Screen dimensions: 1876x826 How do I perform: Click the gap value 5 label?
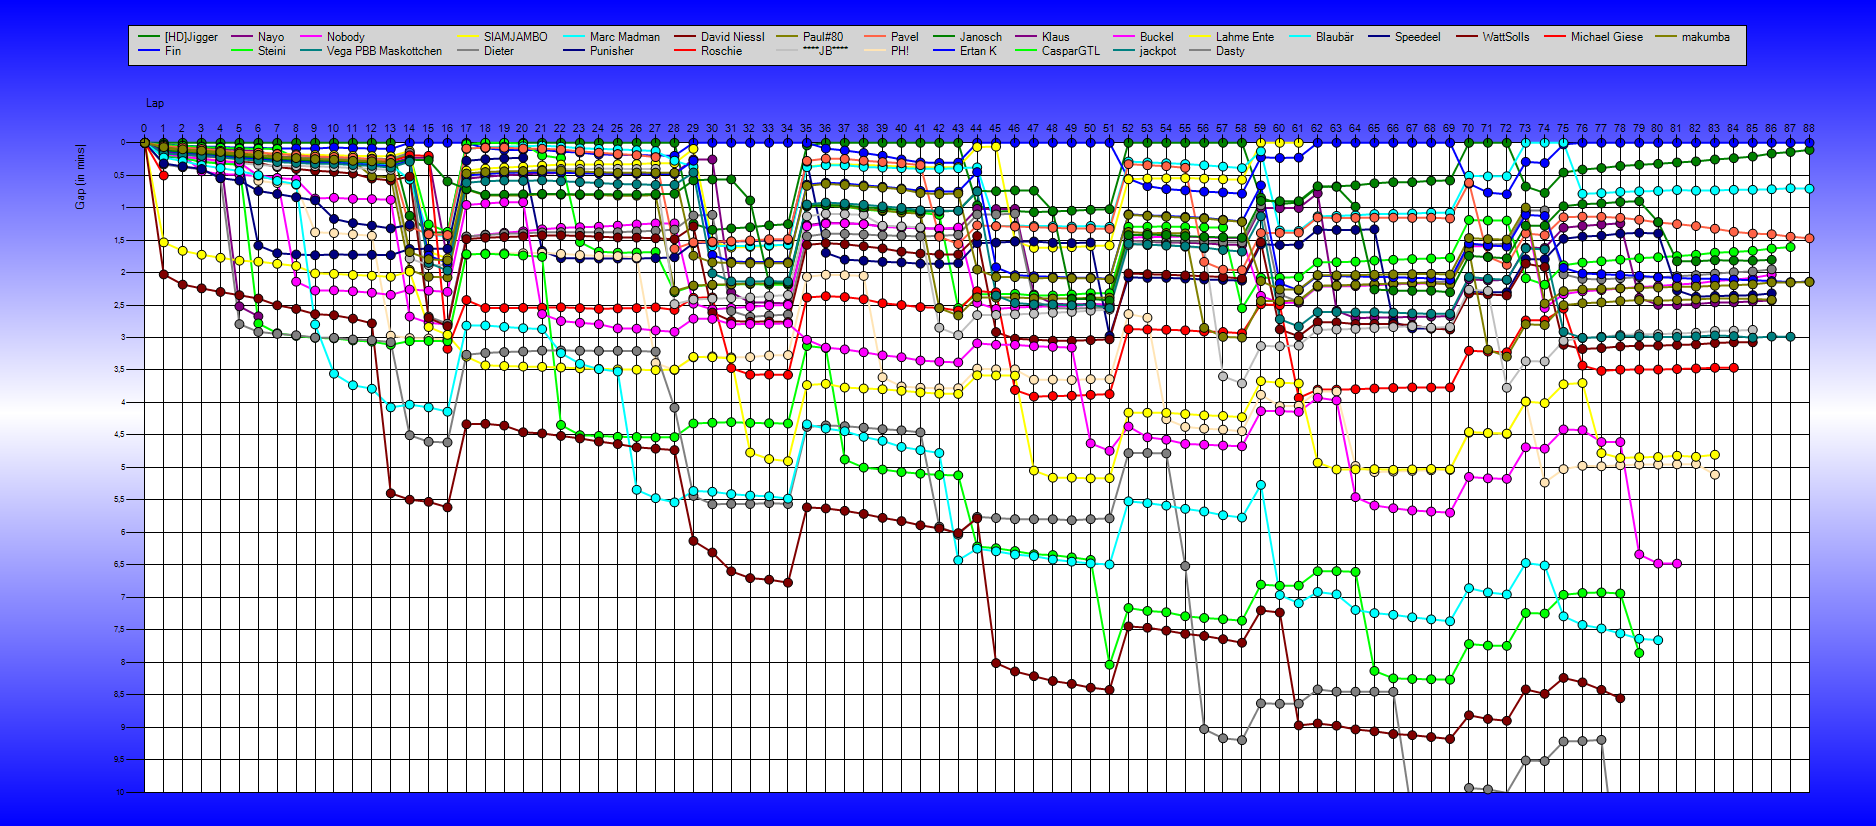coord(123,467)
